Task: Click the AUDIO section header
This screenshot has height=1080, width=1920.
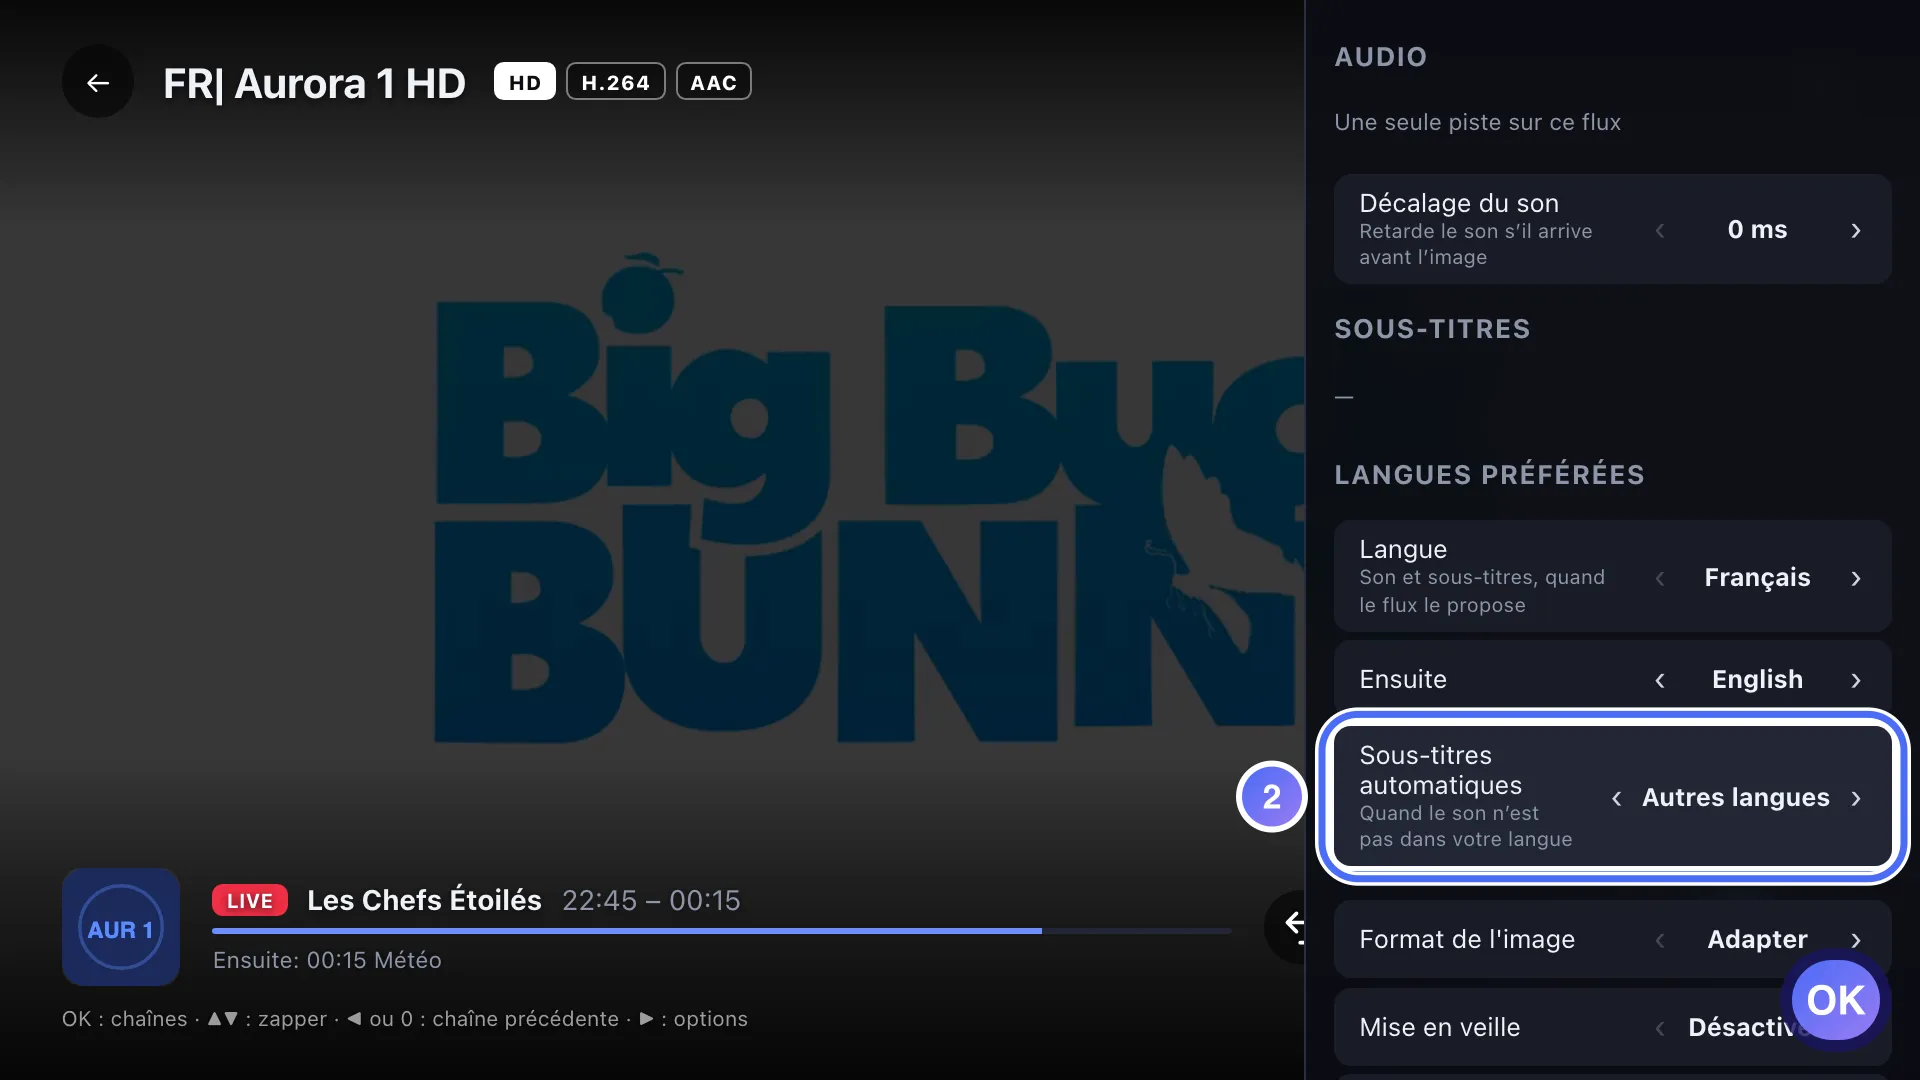Action: point(1380,57)
